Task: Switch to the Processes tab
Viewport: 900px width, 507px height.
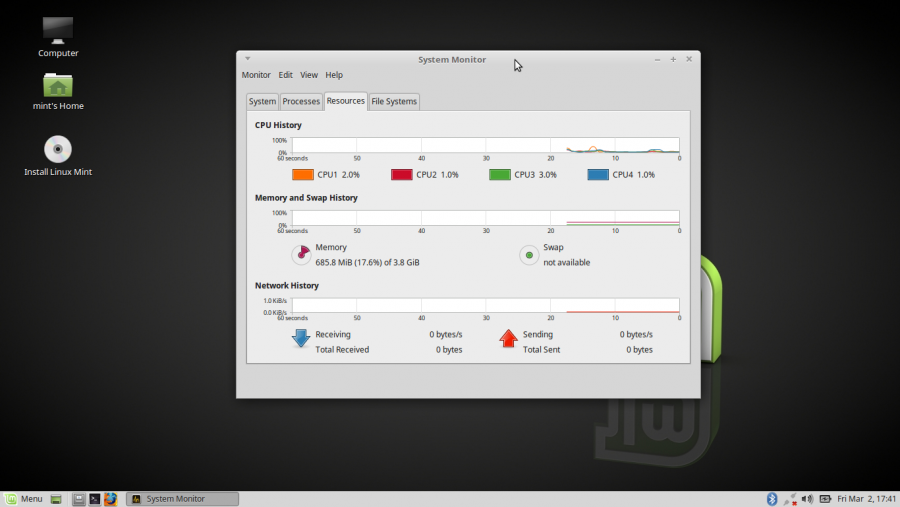Action: (x=301, y=102)
